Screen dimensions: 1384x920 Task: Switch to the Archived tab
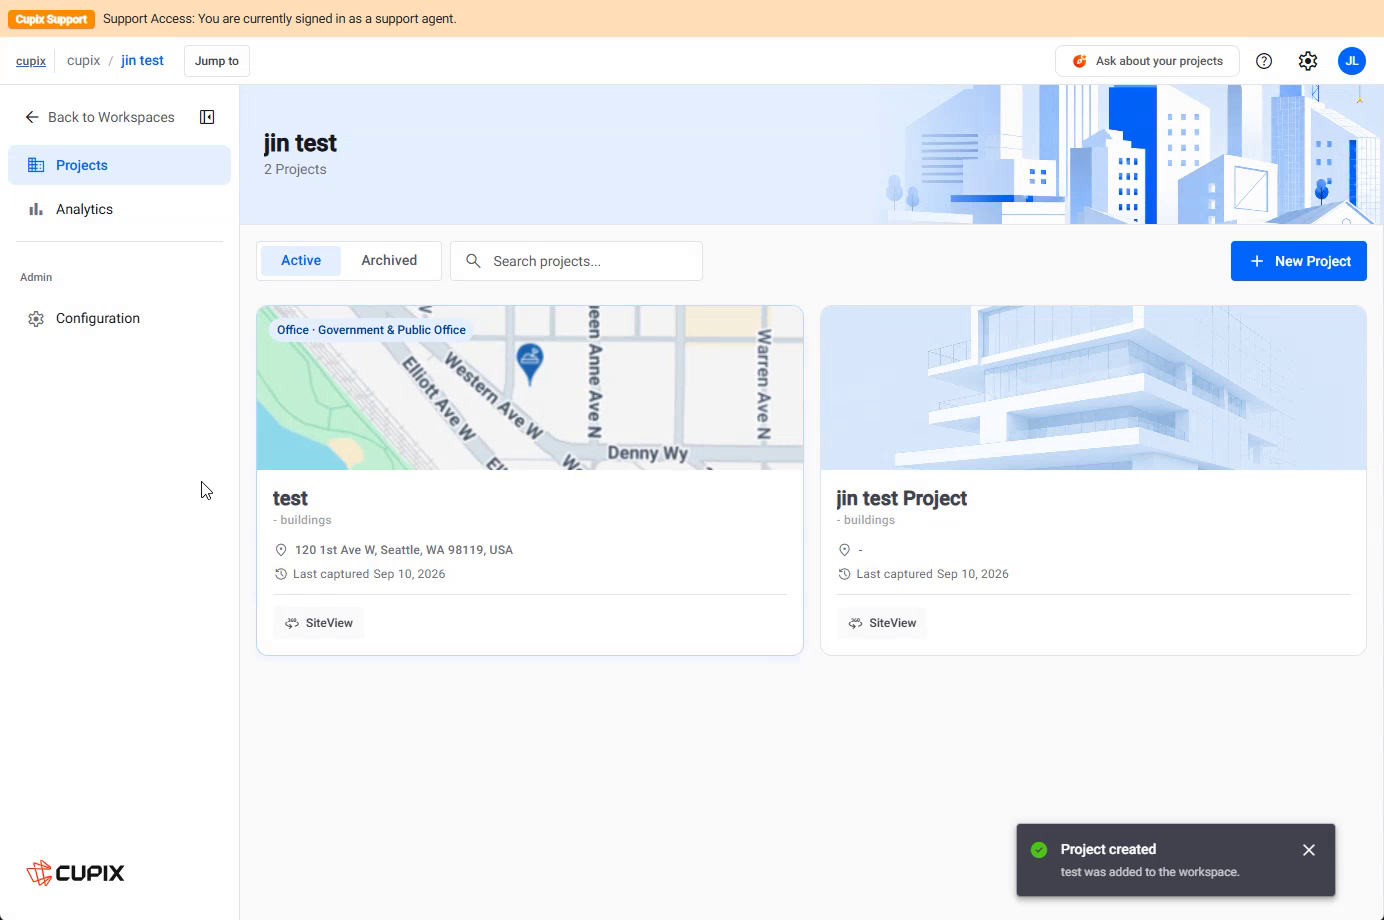coord(389,261)
